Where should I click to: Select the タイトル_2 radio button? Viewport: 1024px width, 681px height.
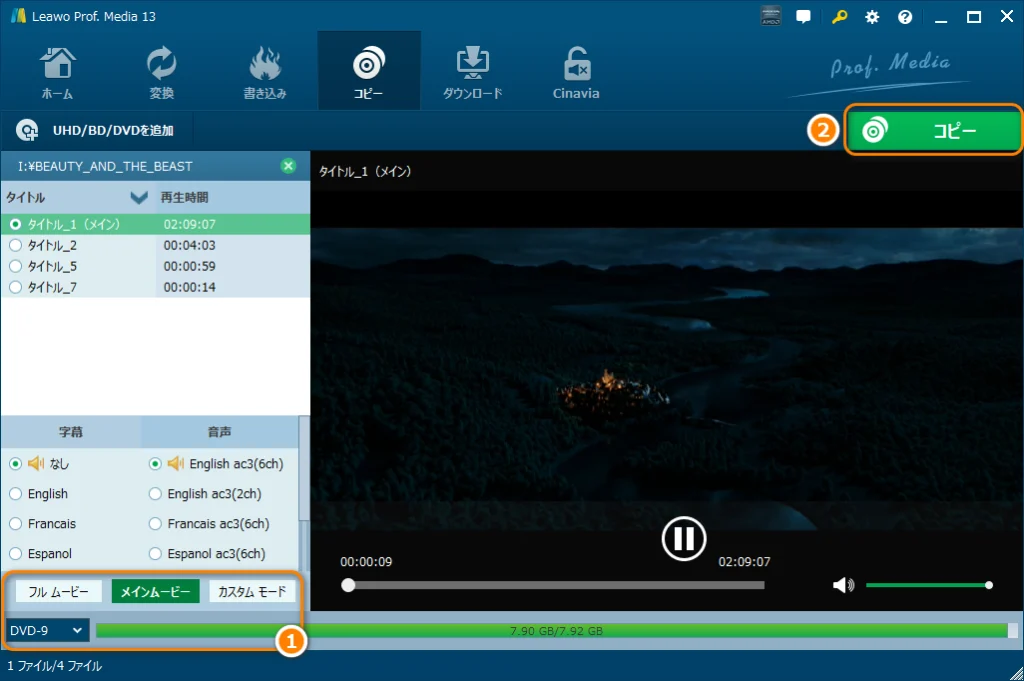tap(15, 245)
